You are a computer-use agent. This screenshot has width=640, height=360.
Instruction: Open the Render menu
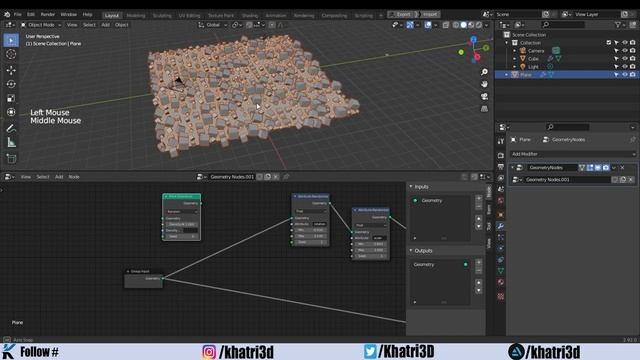[48, 14]
